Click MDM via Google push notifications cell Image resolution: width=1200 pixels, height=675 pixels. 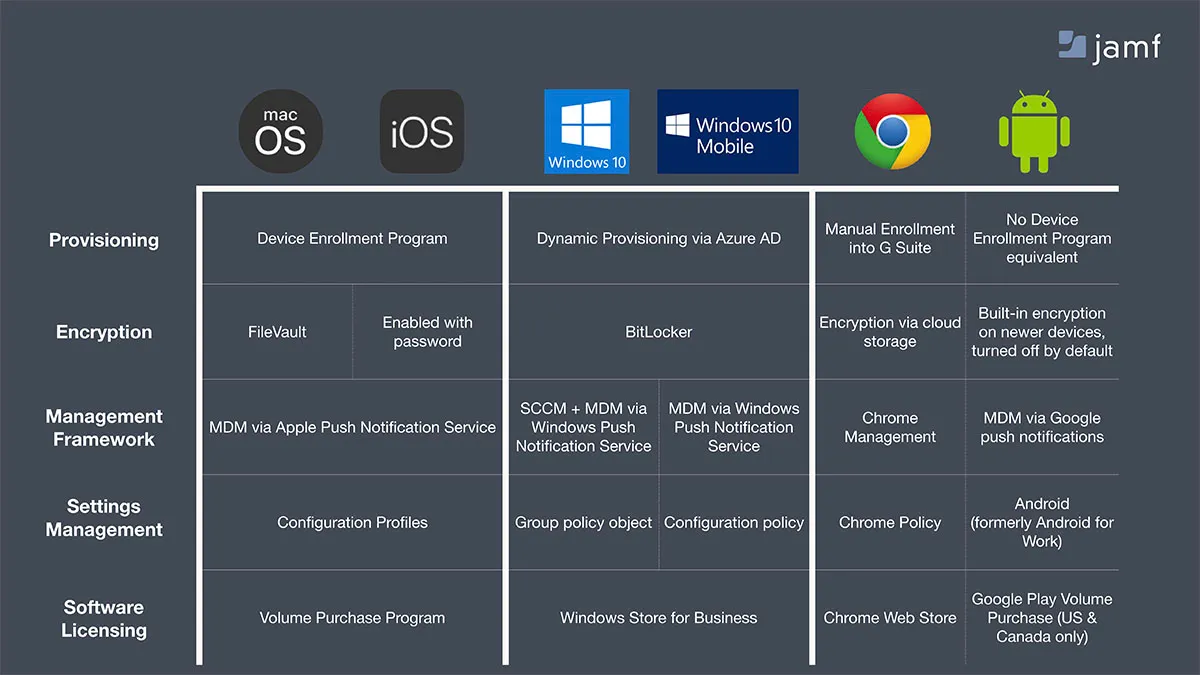pyautogui.click(x=1042, y=427)
